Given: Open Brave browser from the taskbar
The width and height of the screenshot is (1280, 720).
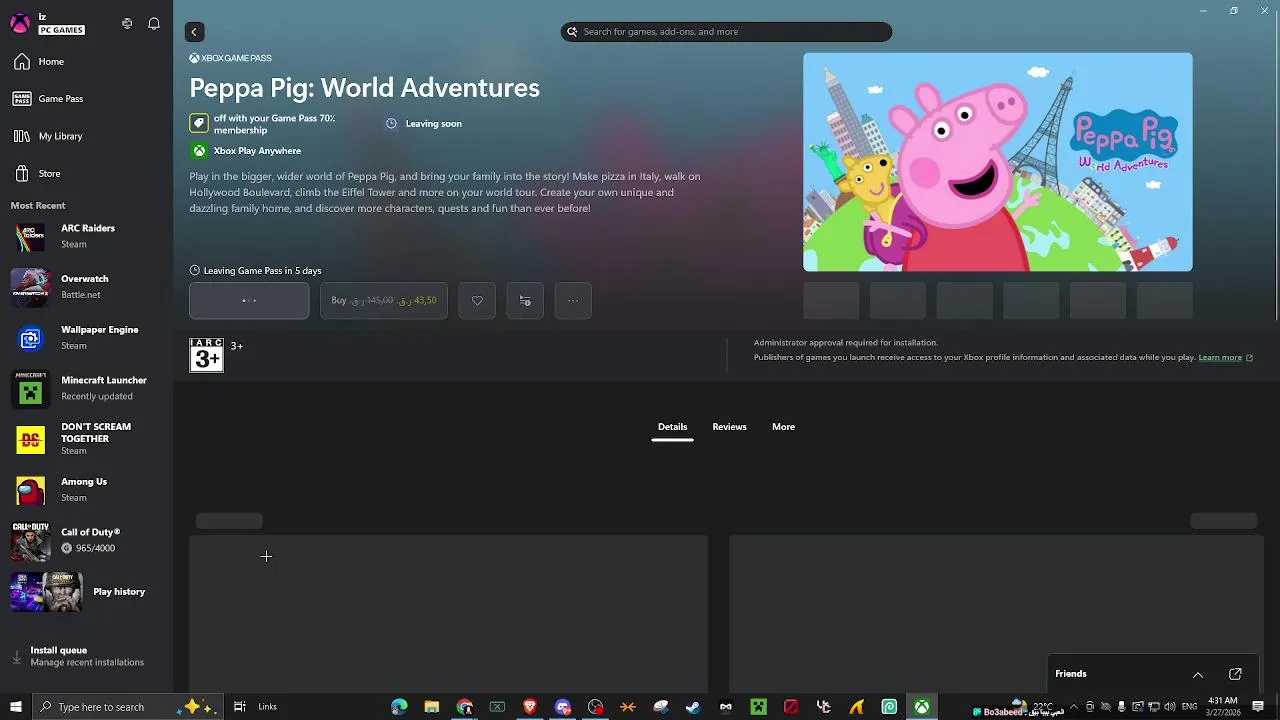Looking at the screenshot, I should [x=530, y=707].
